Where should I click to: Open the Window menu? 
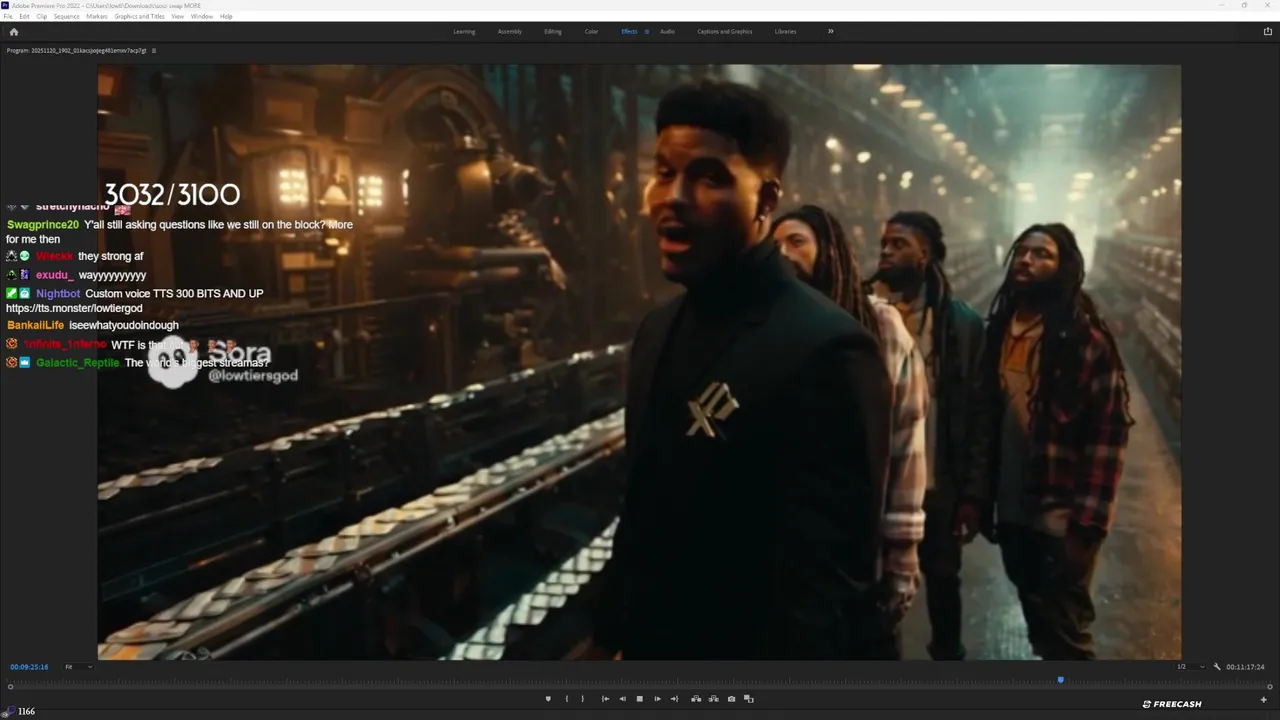click(x=202, y=16)
